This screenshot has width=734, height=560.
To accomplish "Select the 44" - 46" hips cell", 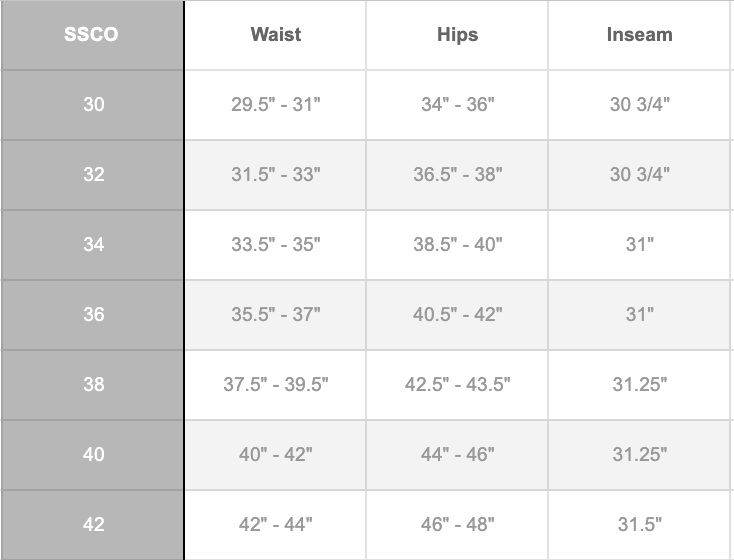I will click(457, 454).
